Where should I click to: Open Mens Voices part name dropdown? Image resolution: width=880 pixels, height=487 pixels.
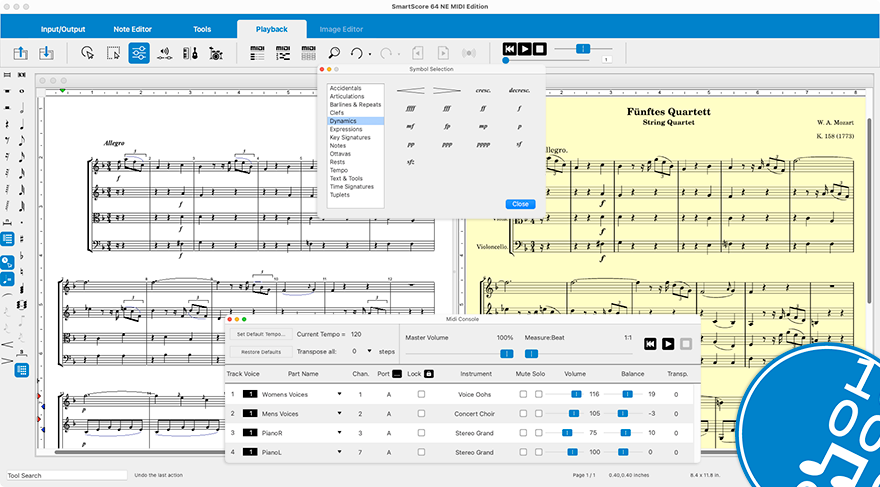pyautogui.click(x=340, y=414)
